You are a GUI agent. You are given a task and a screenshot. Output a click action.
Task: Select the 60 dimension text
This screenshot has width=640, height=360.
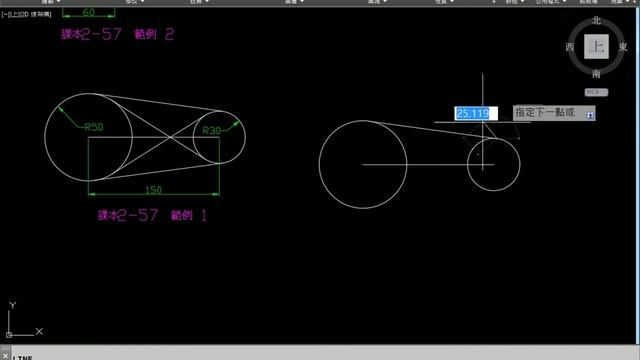(89, 13)
